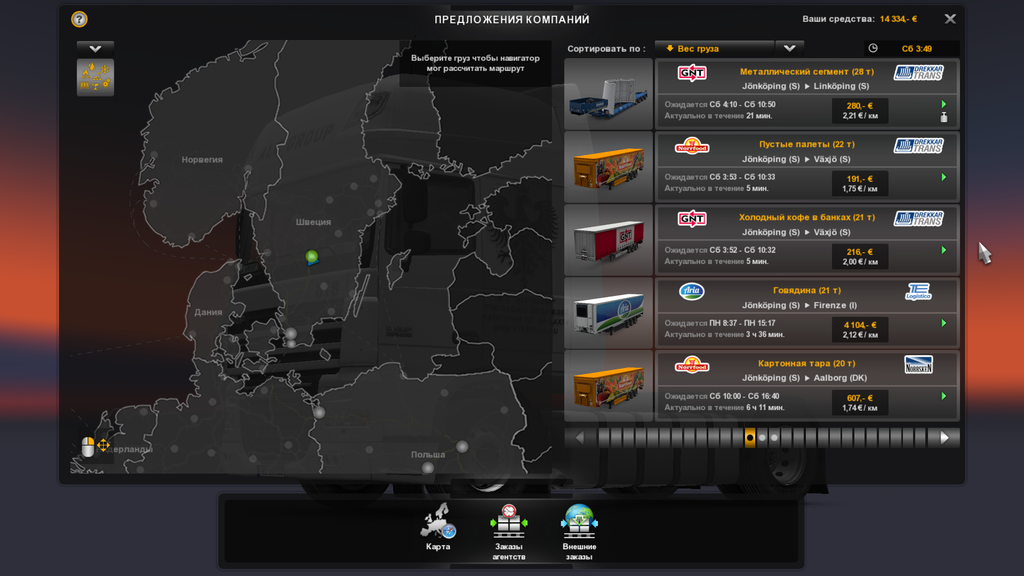Go to the previous offers page arrow
The width and height of the screenshot is (1024, 576).
[x=579, y=437]
